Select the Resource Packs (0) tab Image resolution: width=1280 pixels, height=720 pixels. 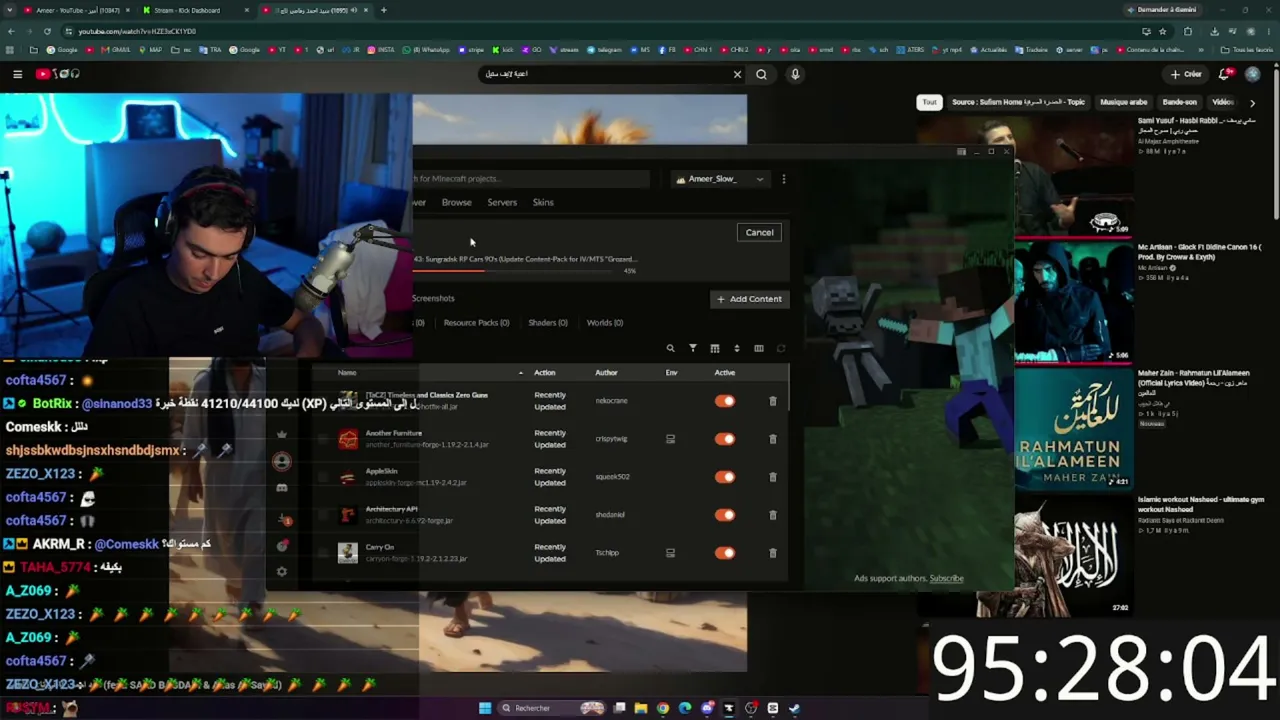point(476,323)
